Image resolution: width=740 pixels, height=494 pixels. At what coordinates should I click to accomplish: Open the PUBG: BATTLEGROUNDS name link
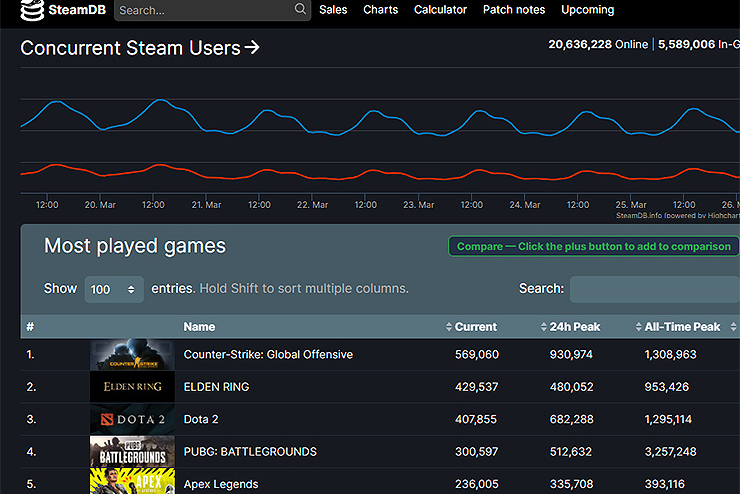pos(250,452)
